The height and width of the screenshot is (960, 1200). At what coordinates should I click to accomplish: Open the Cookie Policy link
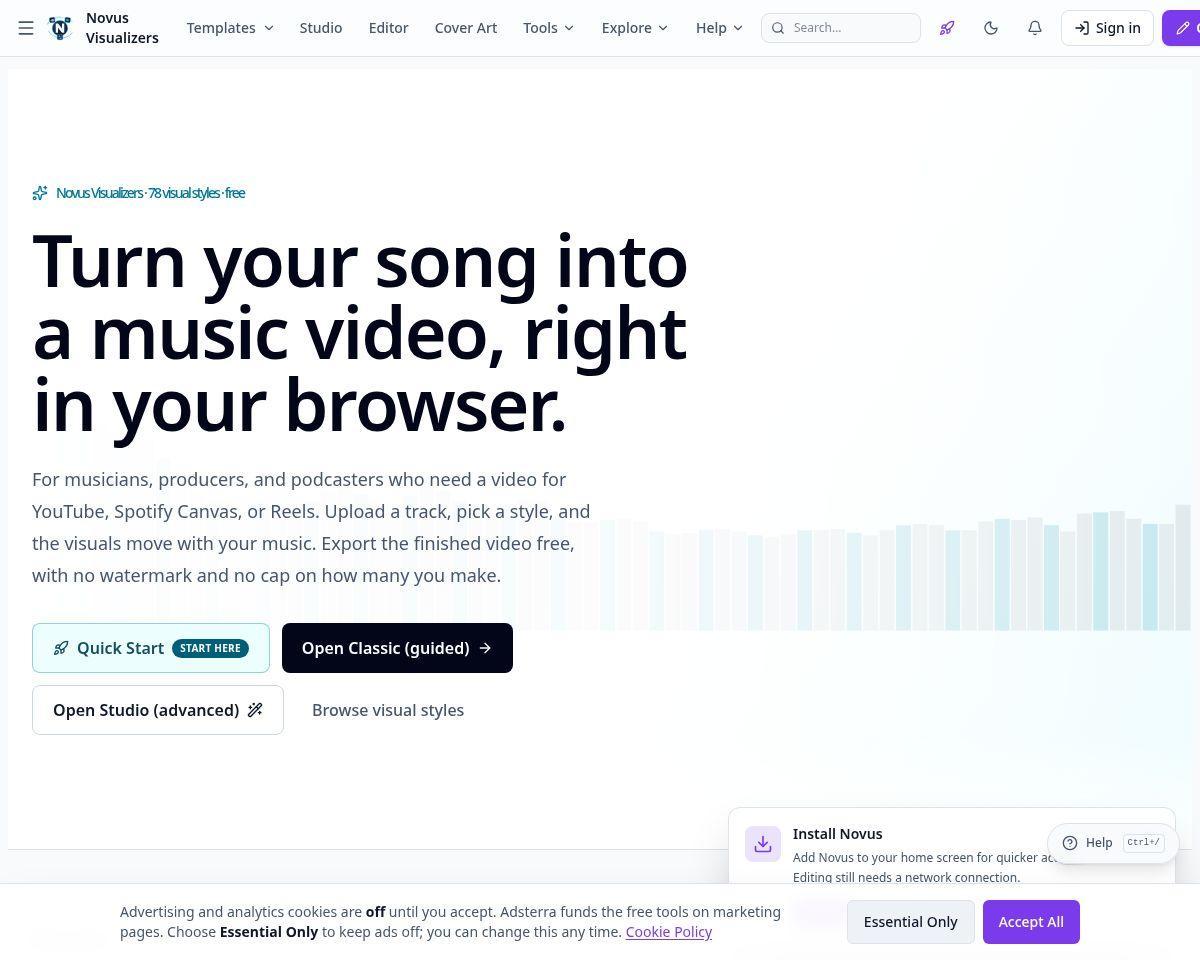tap(669, 932)
